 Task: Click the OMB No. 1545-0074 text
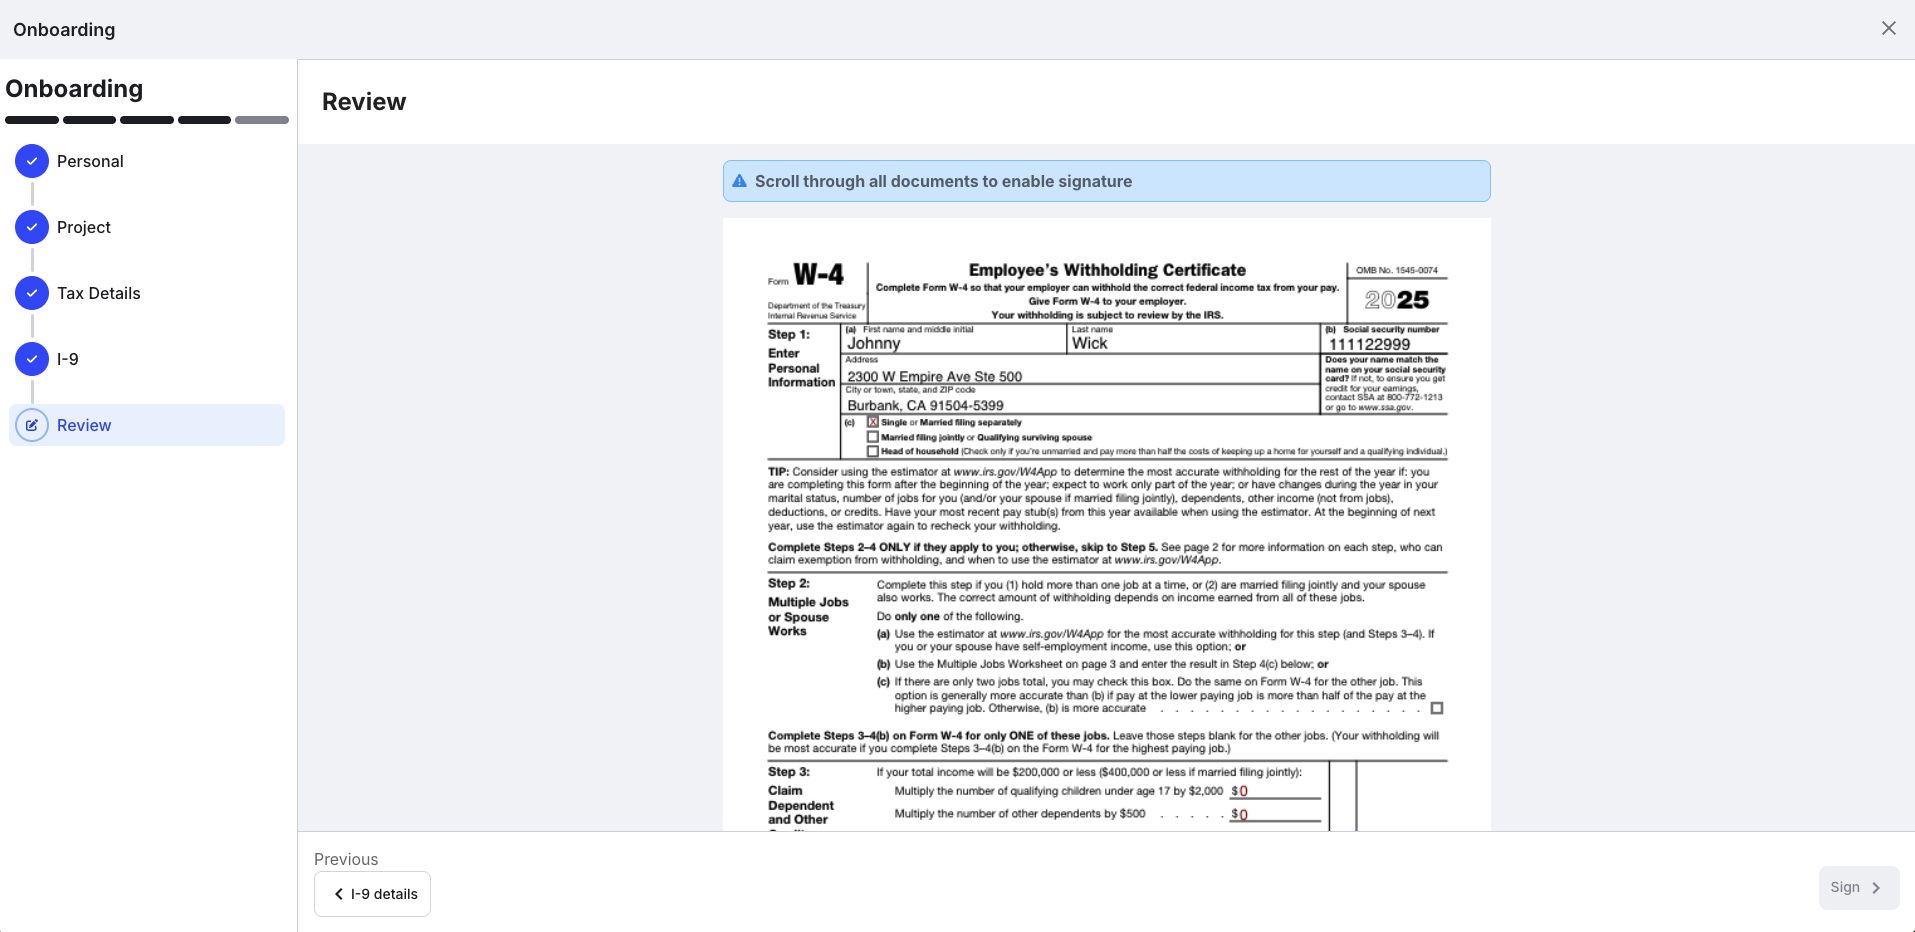1397,270
